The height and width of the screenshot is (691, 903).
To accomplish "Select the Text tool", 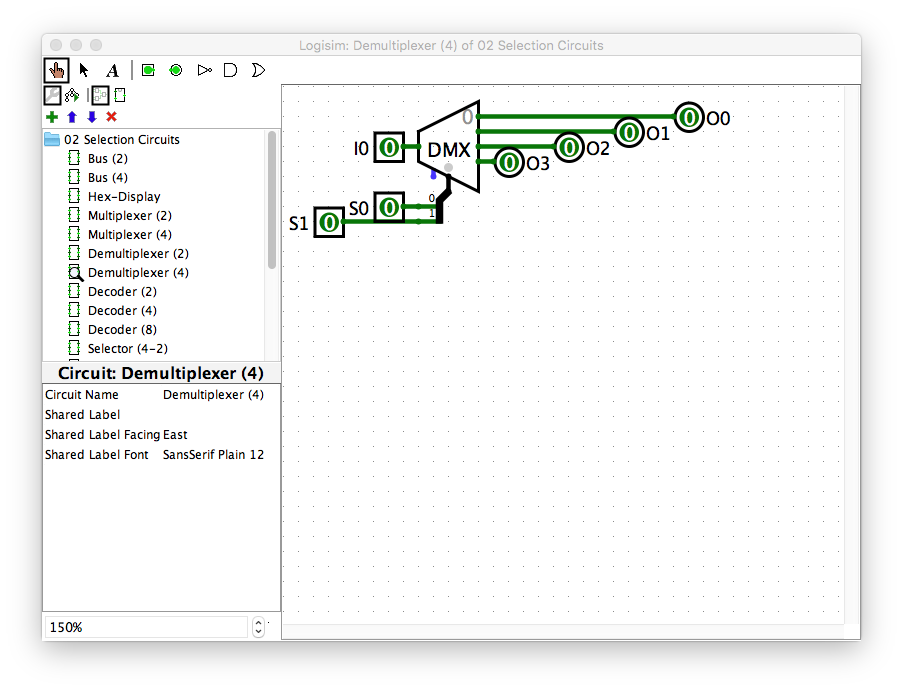I will [112, 70].
